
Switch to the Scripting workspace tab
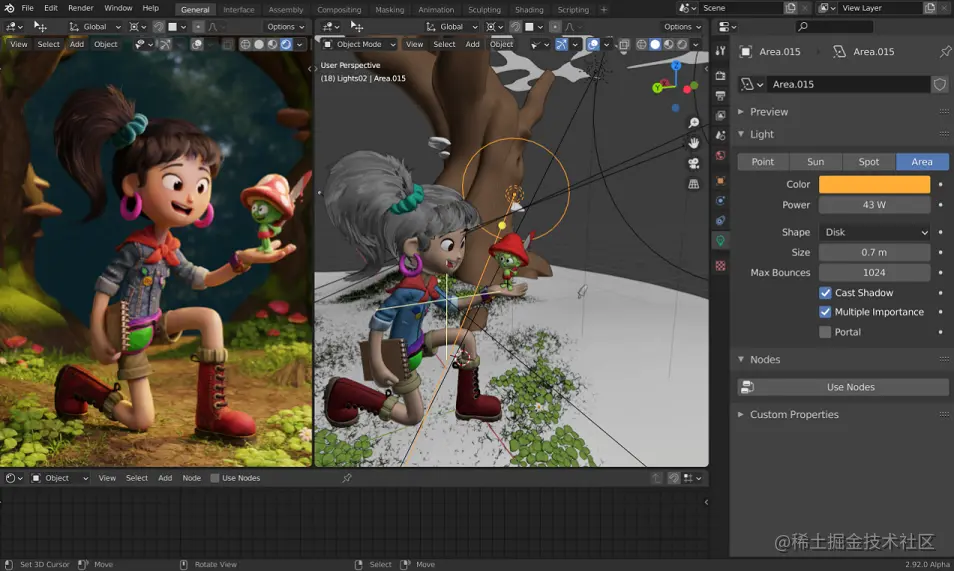pos(573,10)
